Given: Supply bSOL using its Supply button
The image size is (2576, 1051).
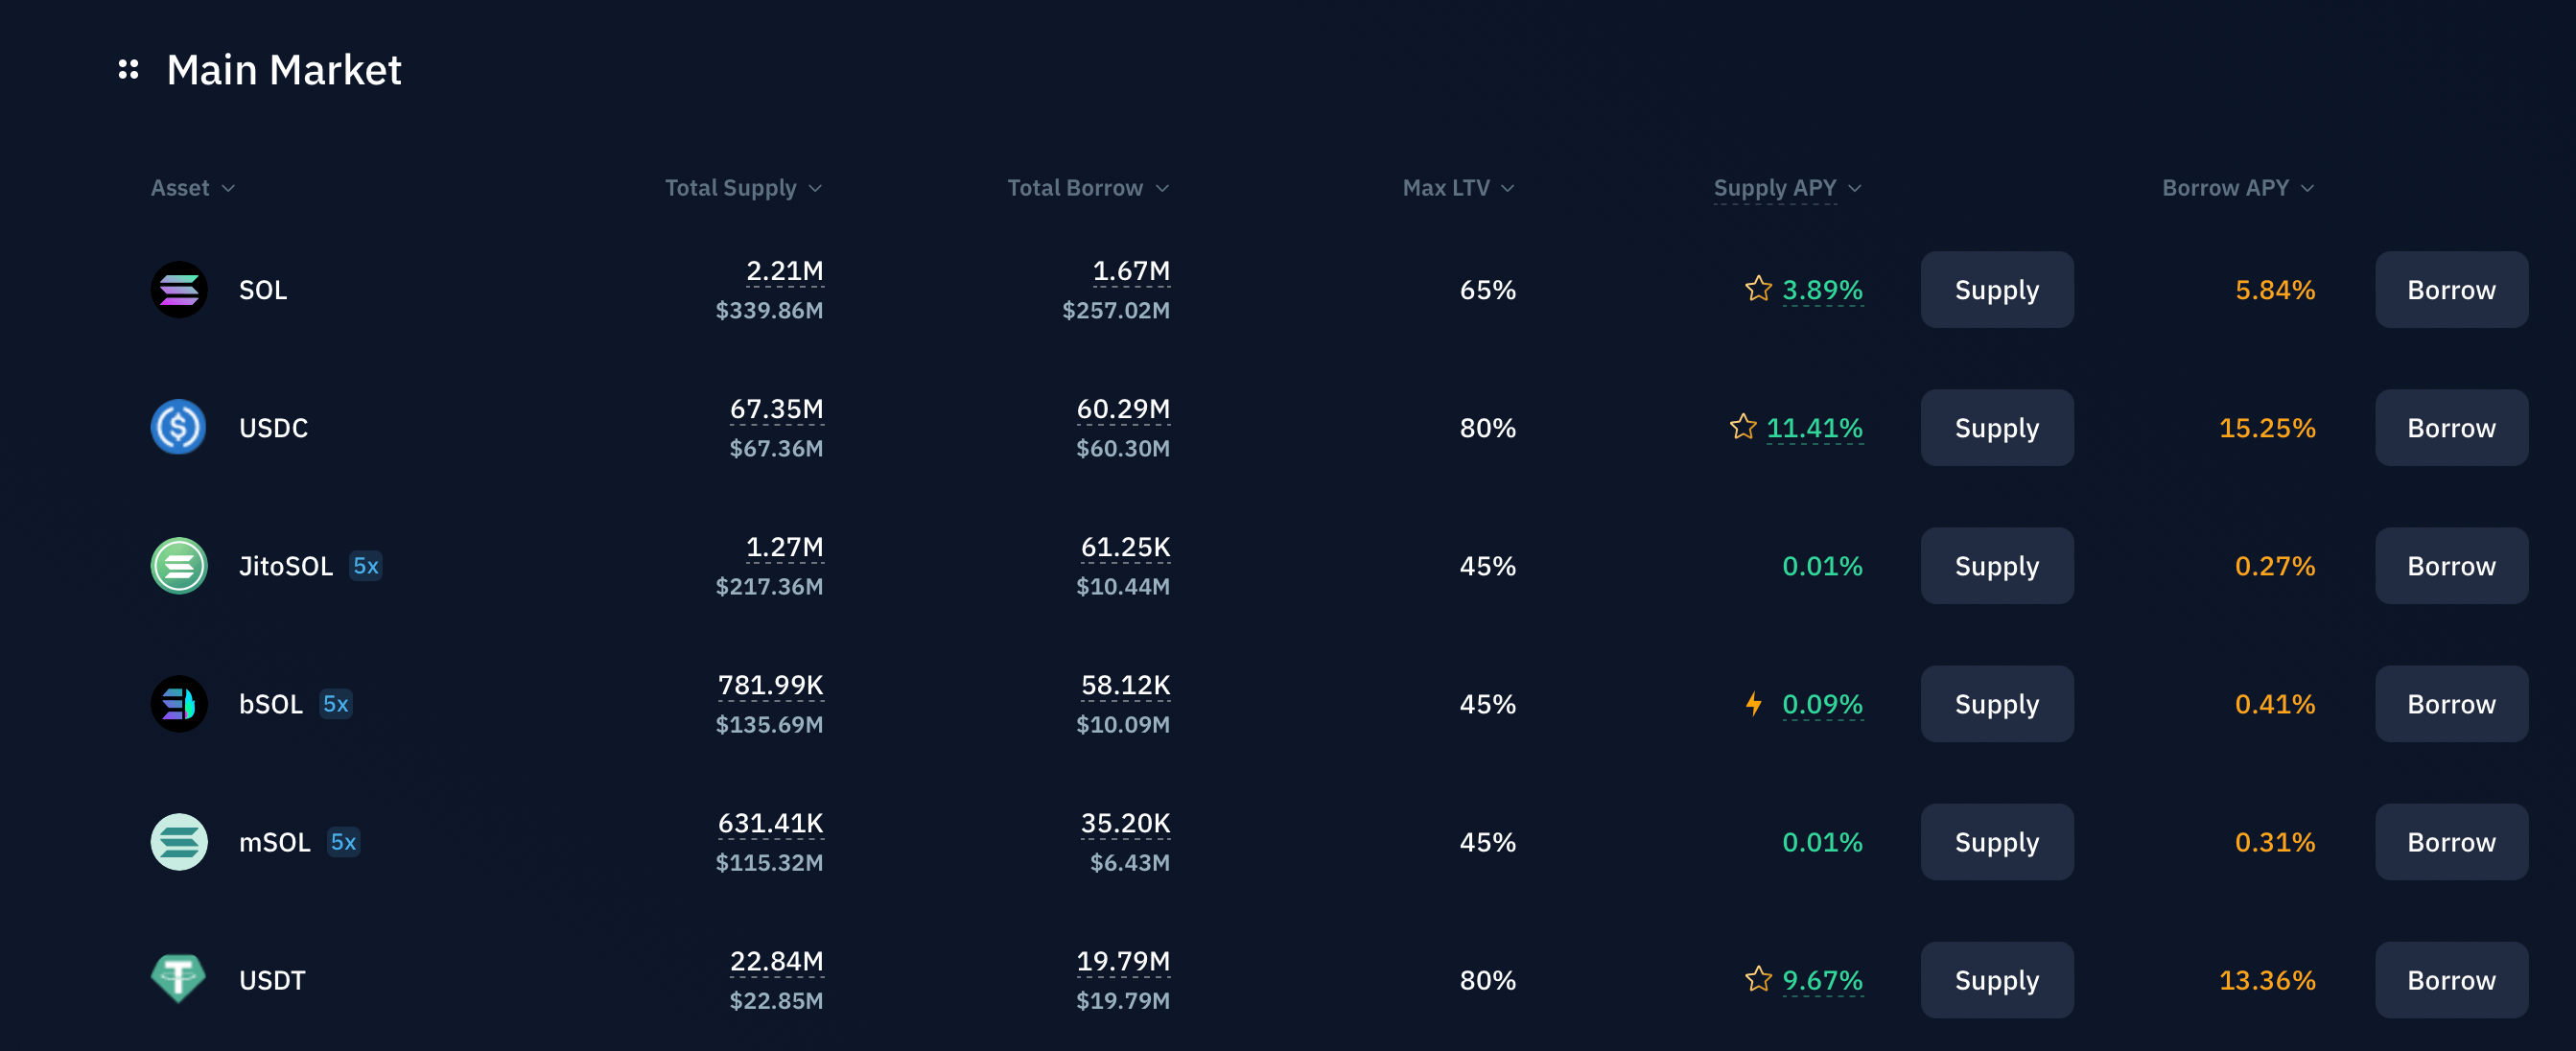Looking at the screenshot, I should click(x=1997, y=704).
